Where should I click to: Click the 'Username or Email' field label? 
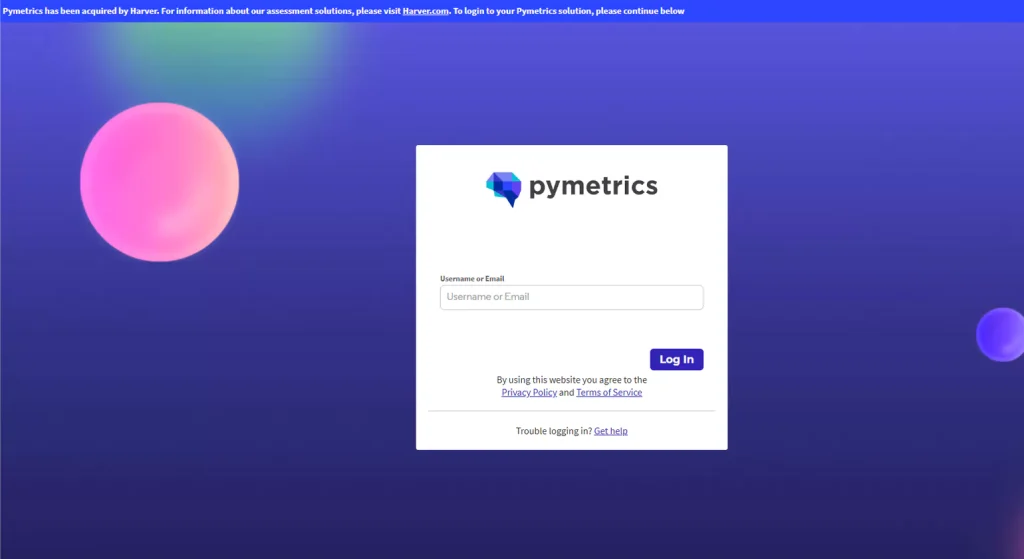click(472, 278)
